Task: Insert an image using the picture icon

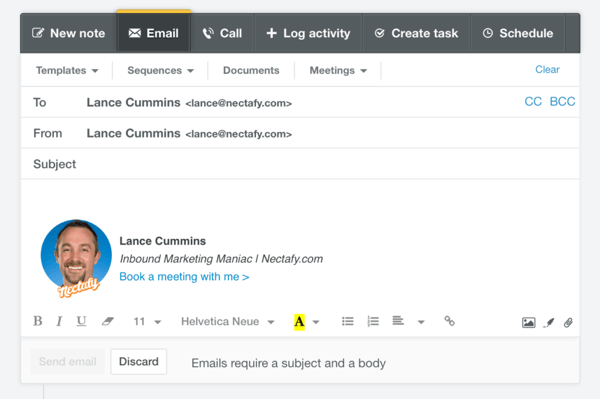Action: click(x=528, y=322)
